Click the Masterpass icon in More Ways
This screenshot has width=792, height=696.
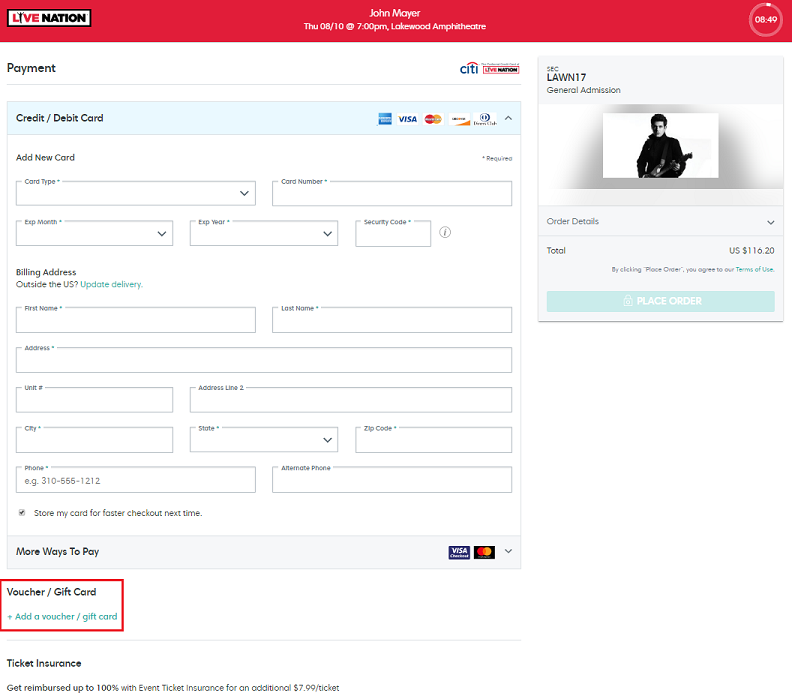point(484,552)
